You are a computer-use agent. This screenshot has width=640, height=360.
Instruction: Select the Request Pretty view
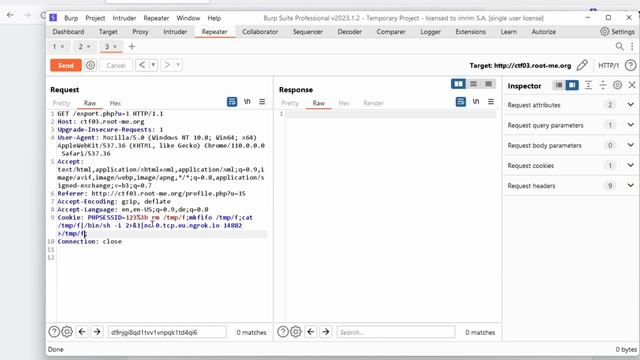coord(61,103)
